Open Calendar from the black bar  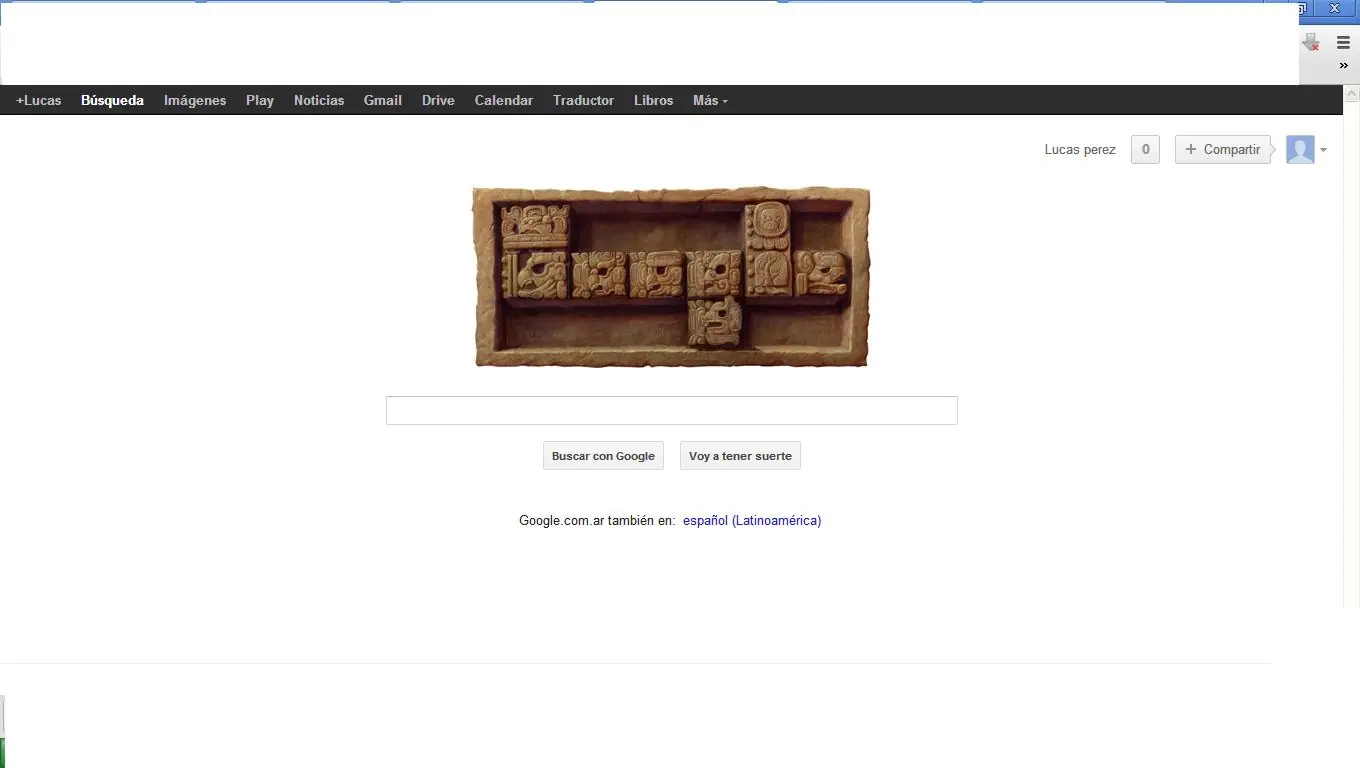pos(504,100)
